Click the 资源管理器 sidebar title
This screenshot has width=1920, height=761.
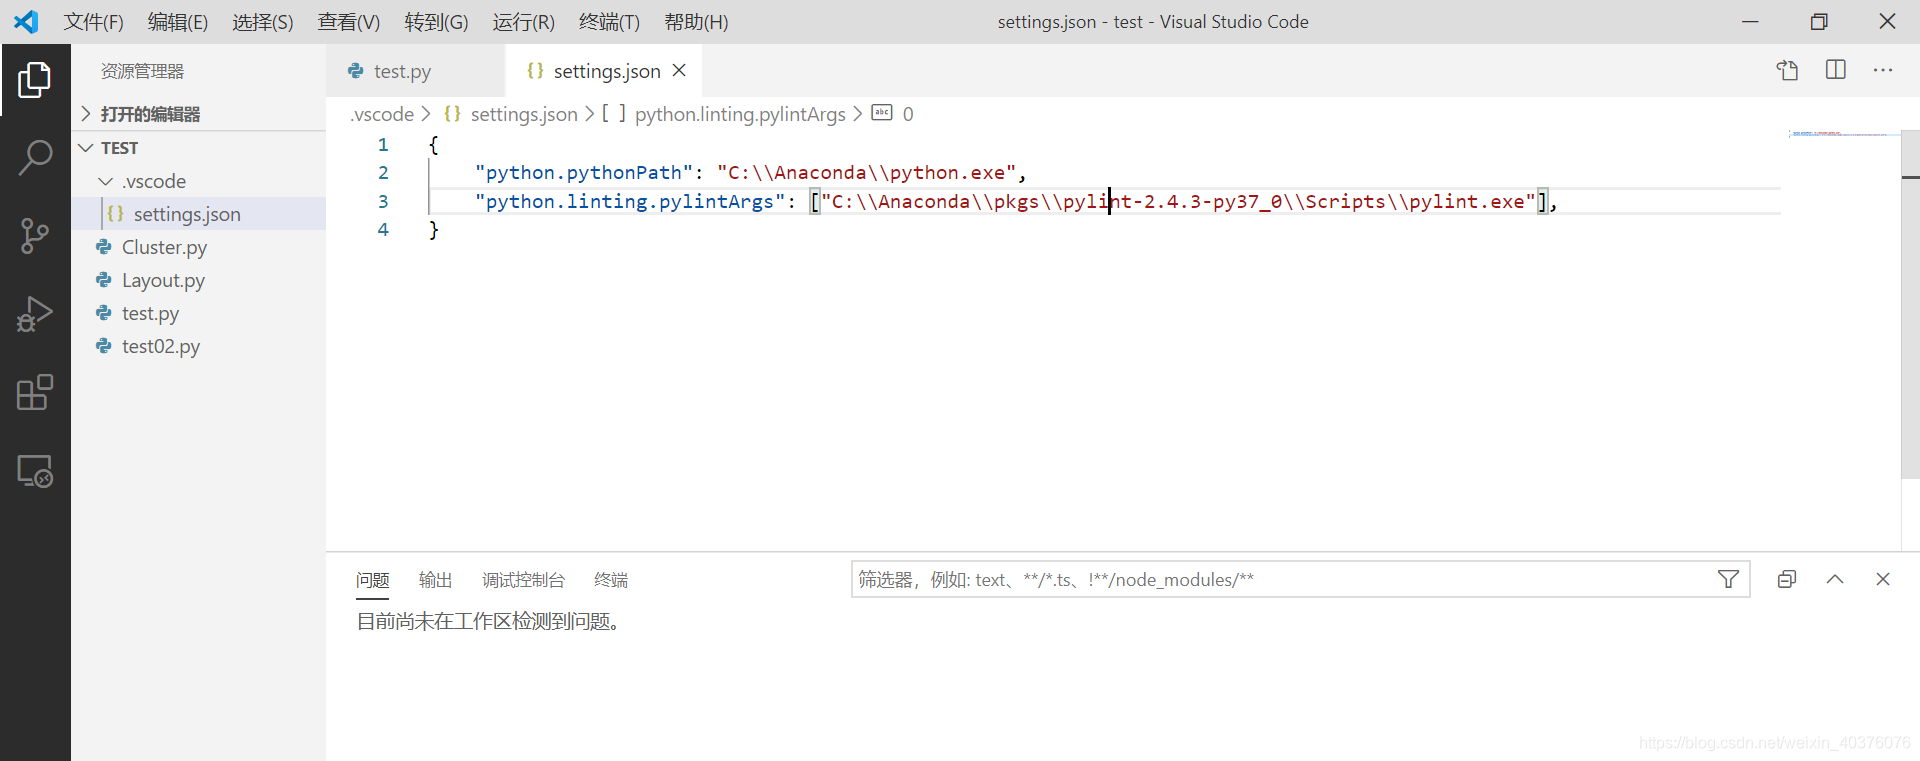pos(142,71)
